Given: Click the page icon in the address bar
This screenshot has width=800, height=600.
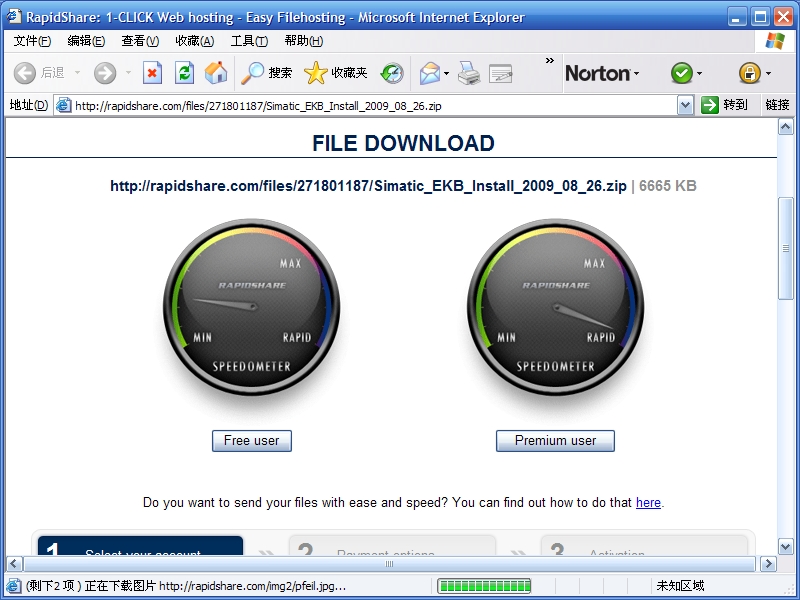Looking at the screenshot, I should pos(63,105).
